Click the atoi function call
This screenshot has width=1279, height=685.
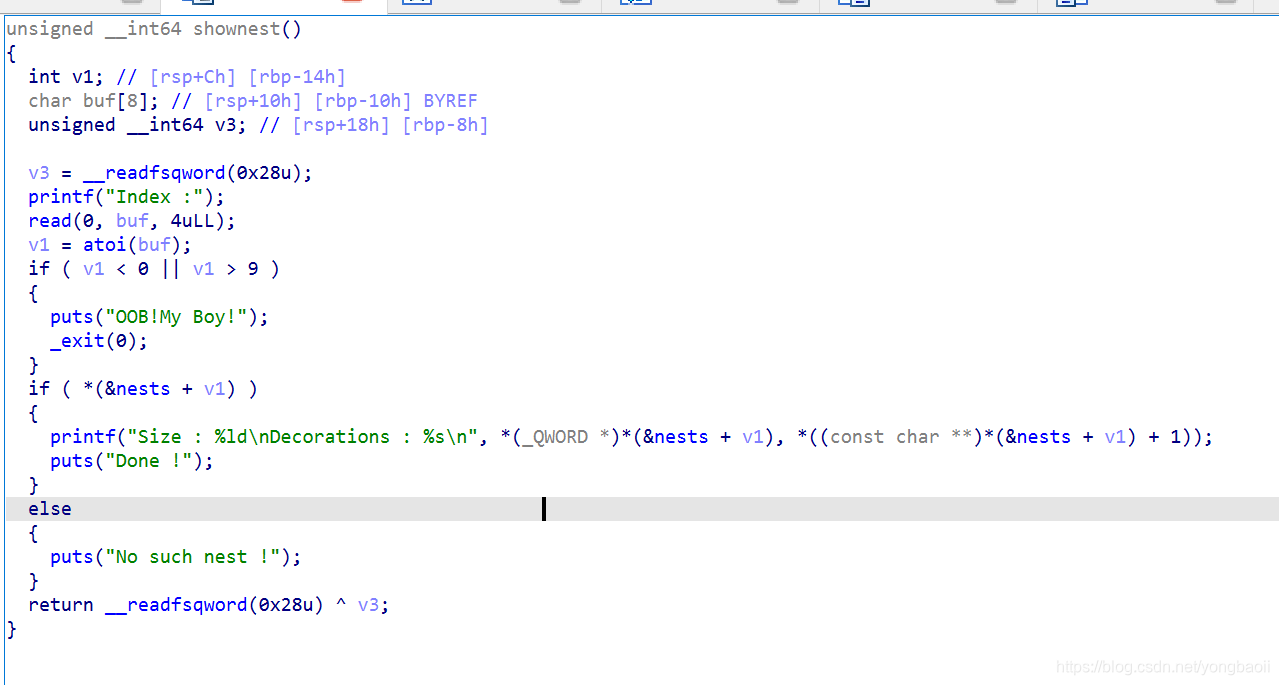click(x=105, y=245)
